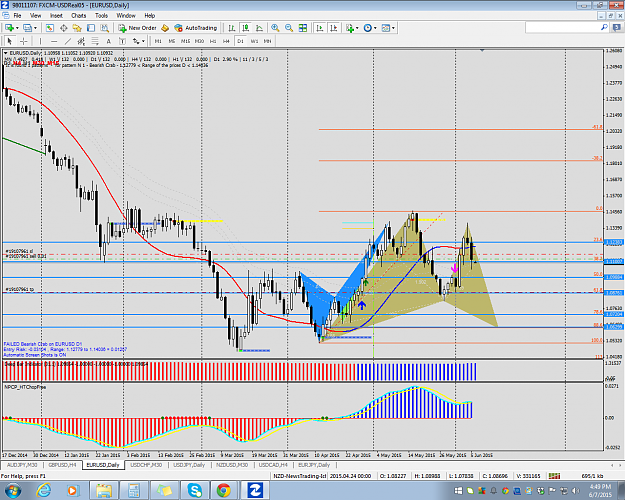Expand the New Chart dropdown arrow

[x=17, y=28]
